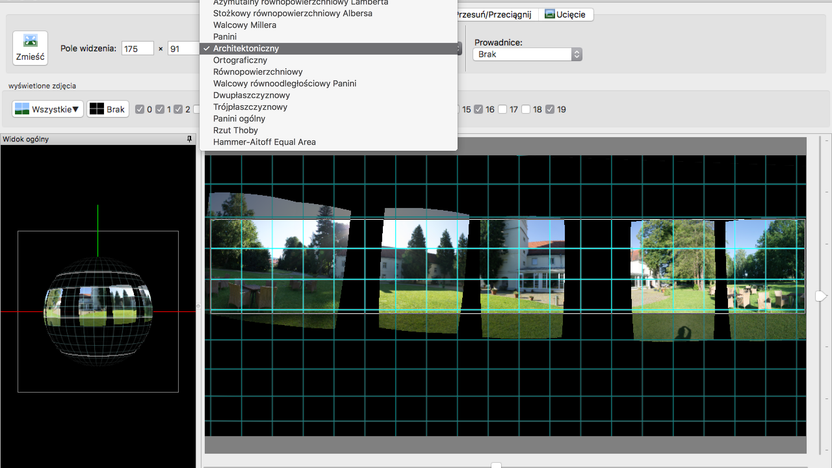
Task: Open the Wszystkie images dropdown
Action: [x=48, y=109]
